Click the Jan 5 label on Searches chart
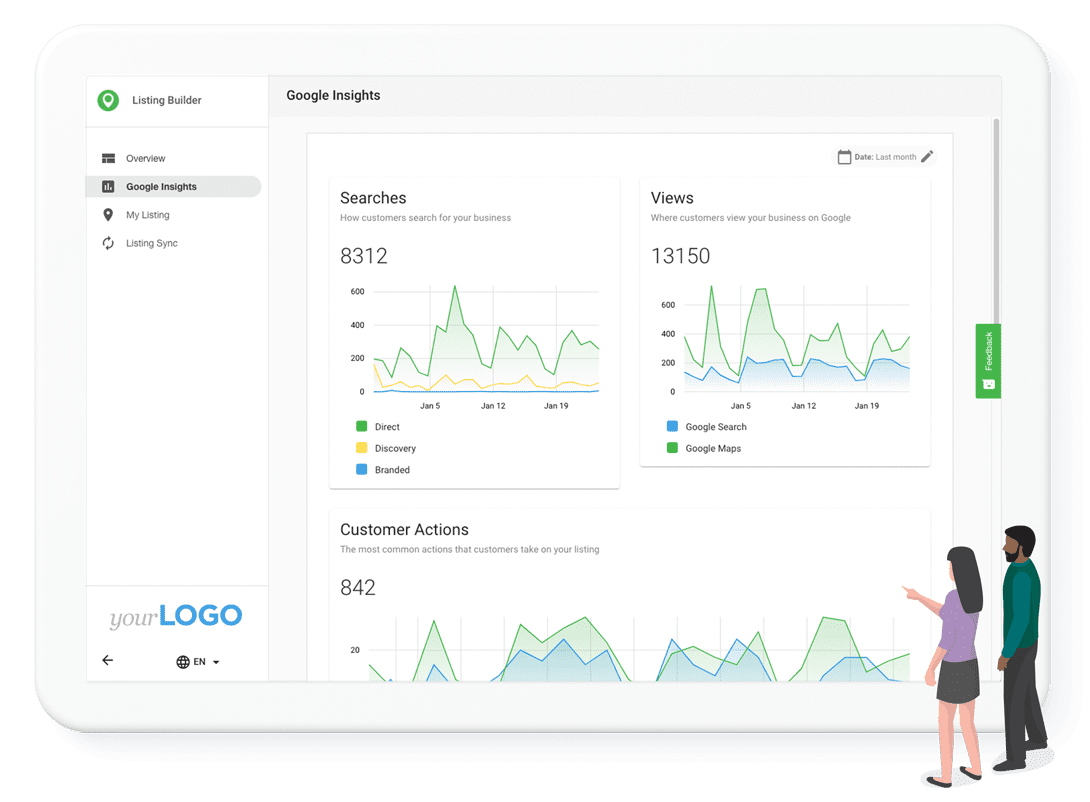The height and width of the screenshot is (802, 1090). coord(430,406)
